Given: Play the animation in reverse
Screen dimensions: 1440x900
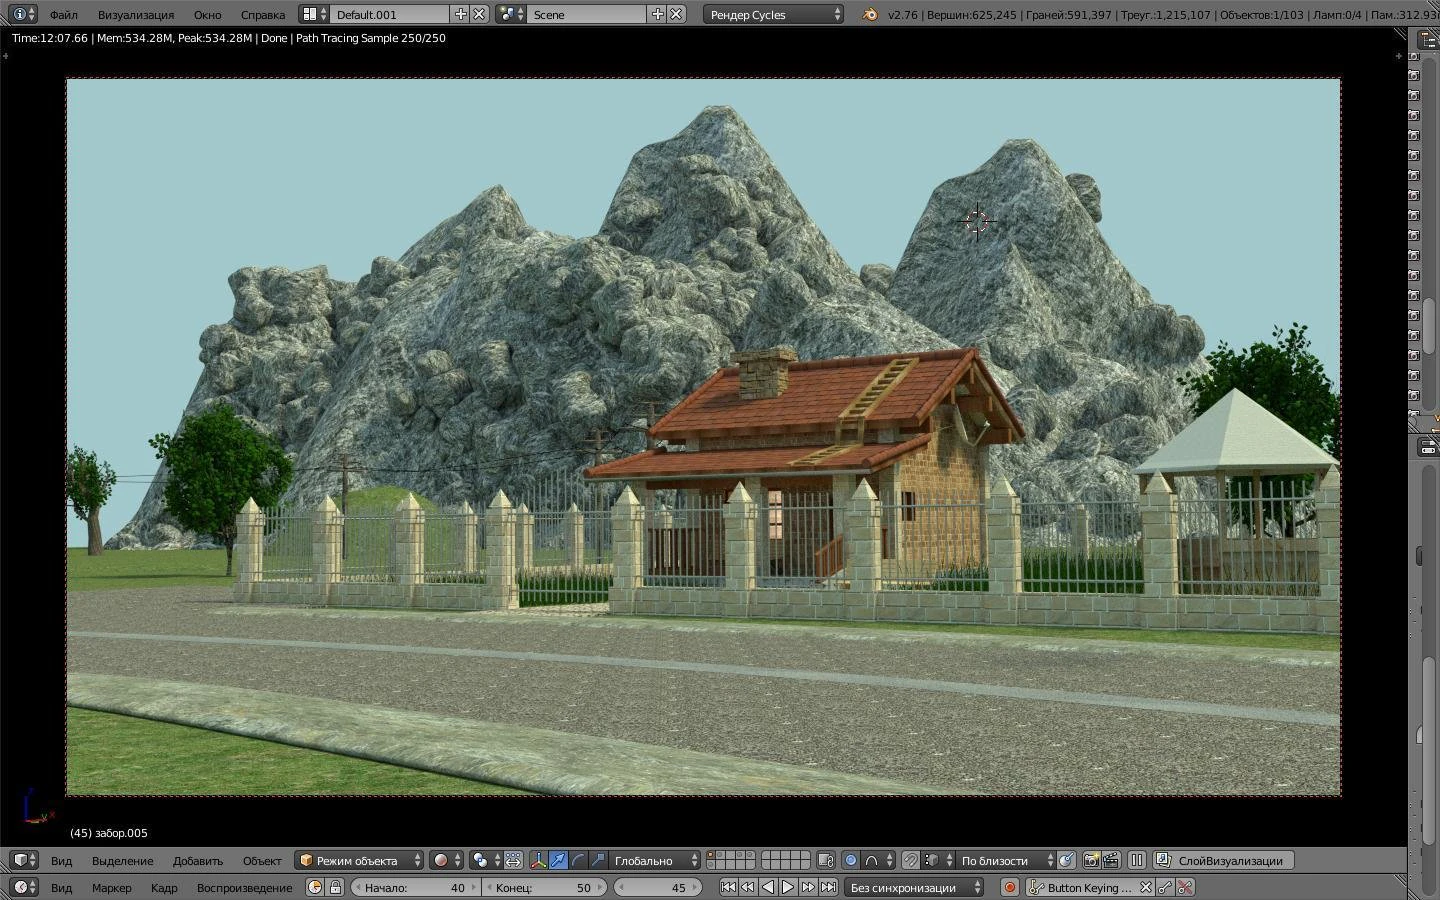Looking at the screenshot, I should 768,887.
